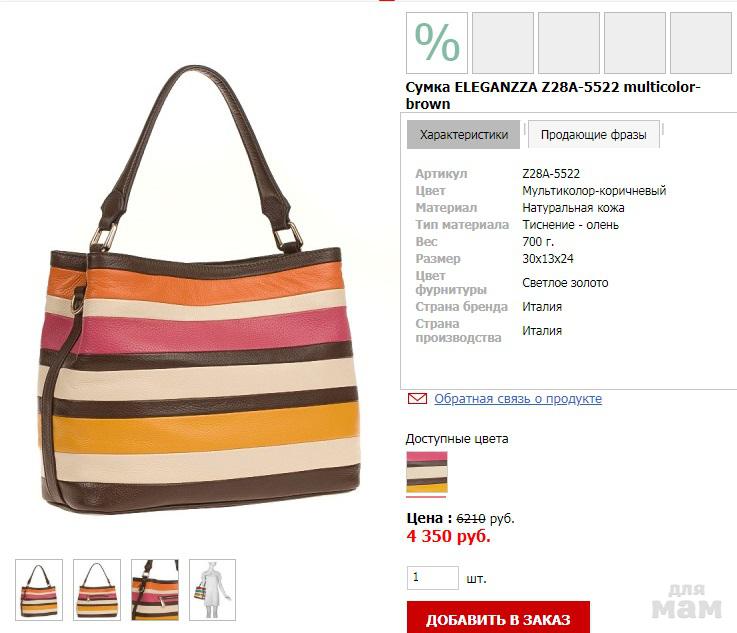Add the bag via ДОБАВИТЬ В ЗАКАЗ
The width and height of the screenshot is (737, 633).
coord(498,617)
